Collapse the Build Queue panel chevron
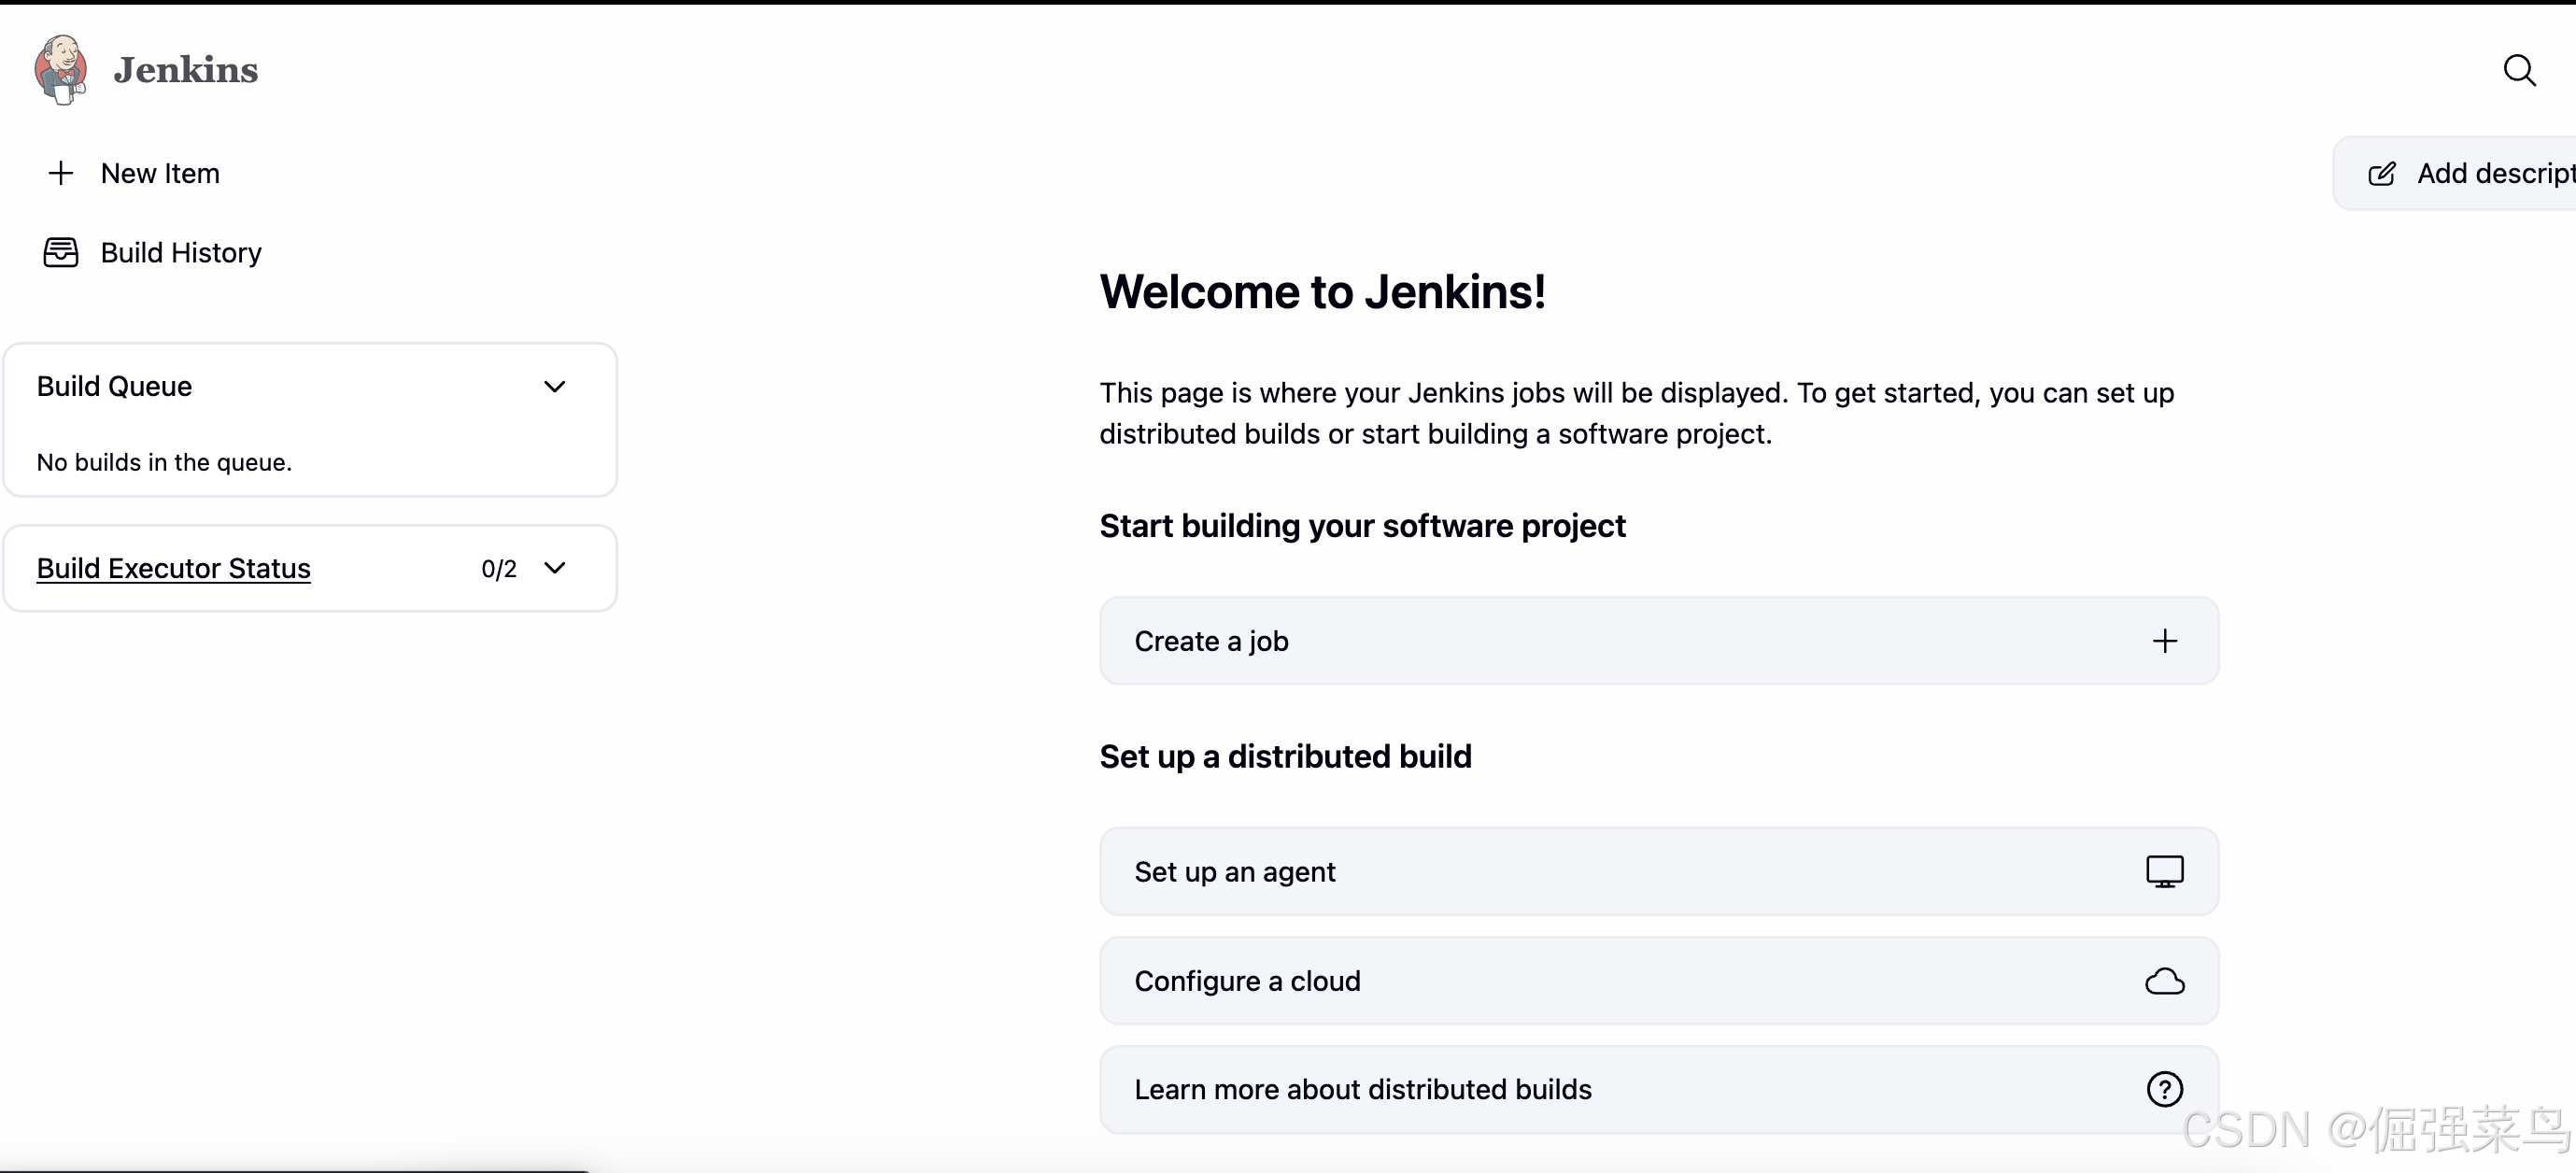The width and height of the screenshot is (2576, 1173). click(x=555, y=387)
